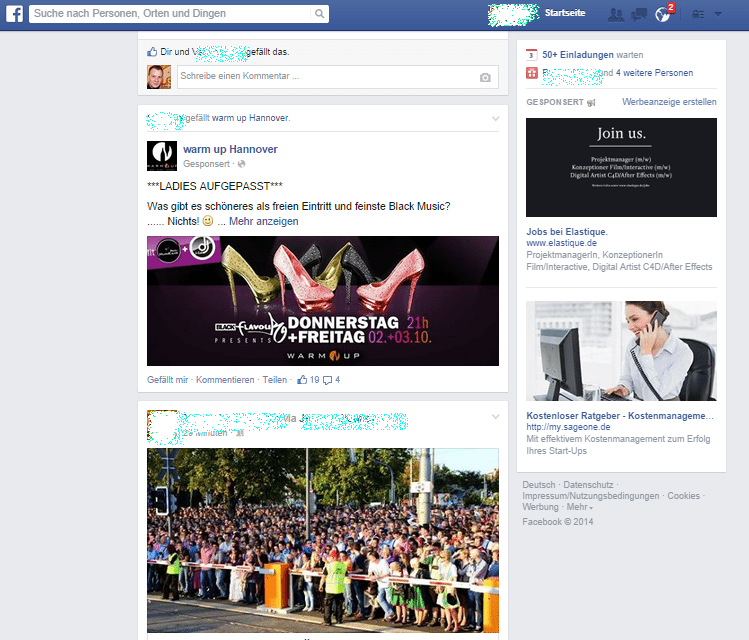Click the search magnifier icon
Screen dimensions: 749x640
(320, 14)
